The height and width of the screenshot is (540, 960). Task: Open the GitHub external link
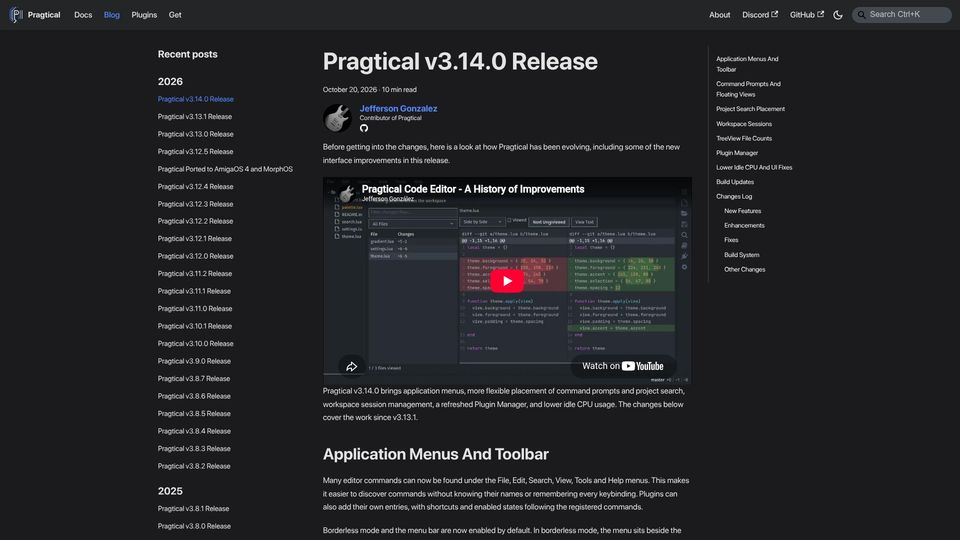click(806, 15)
